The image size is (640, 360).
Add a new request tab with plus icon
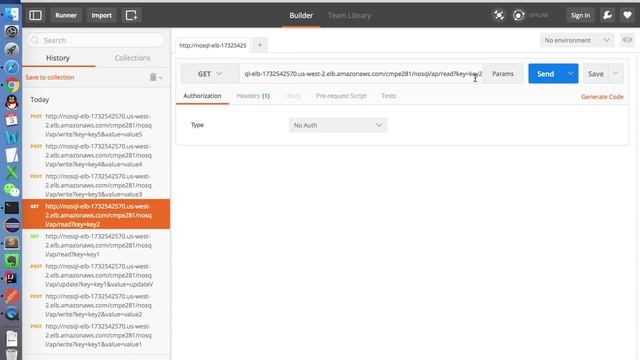pyautogui.click(x=260, y=45)
